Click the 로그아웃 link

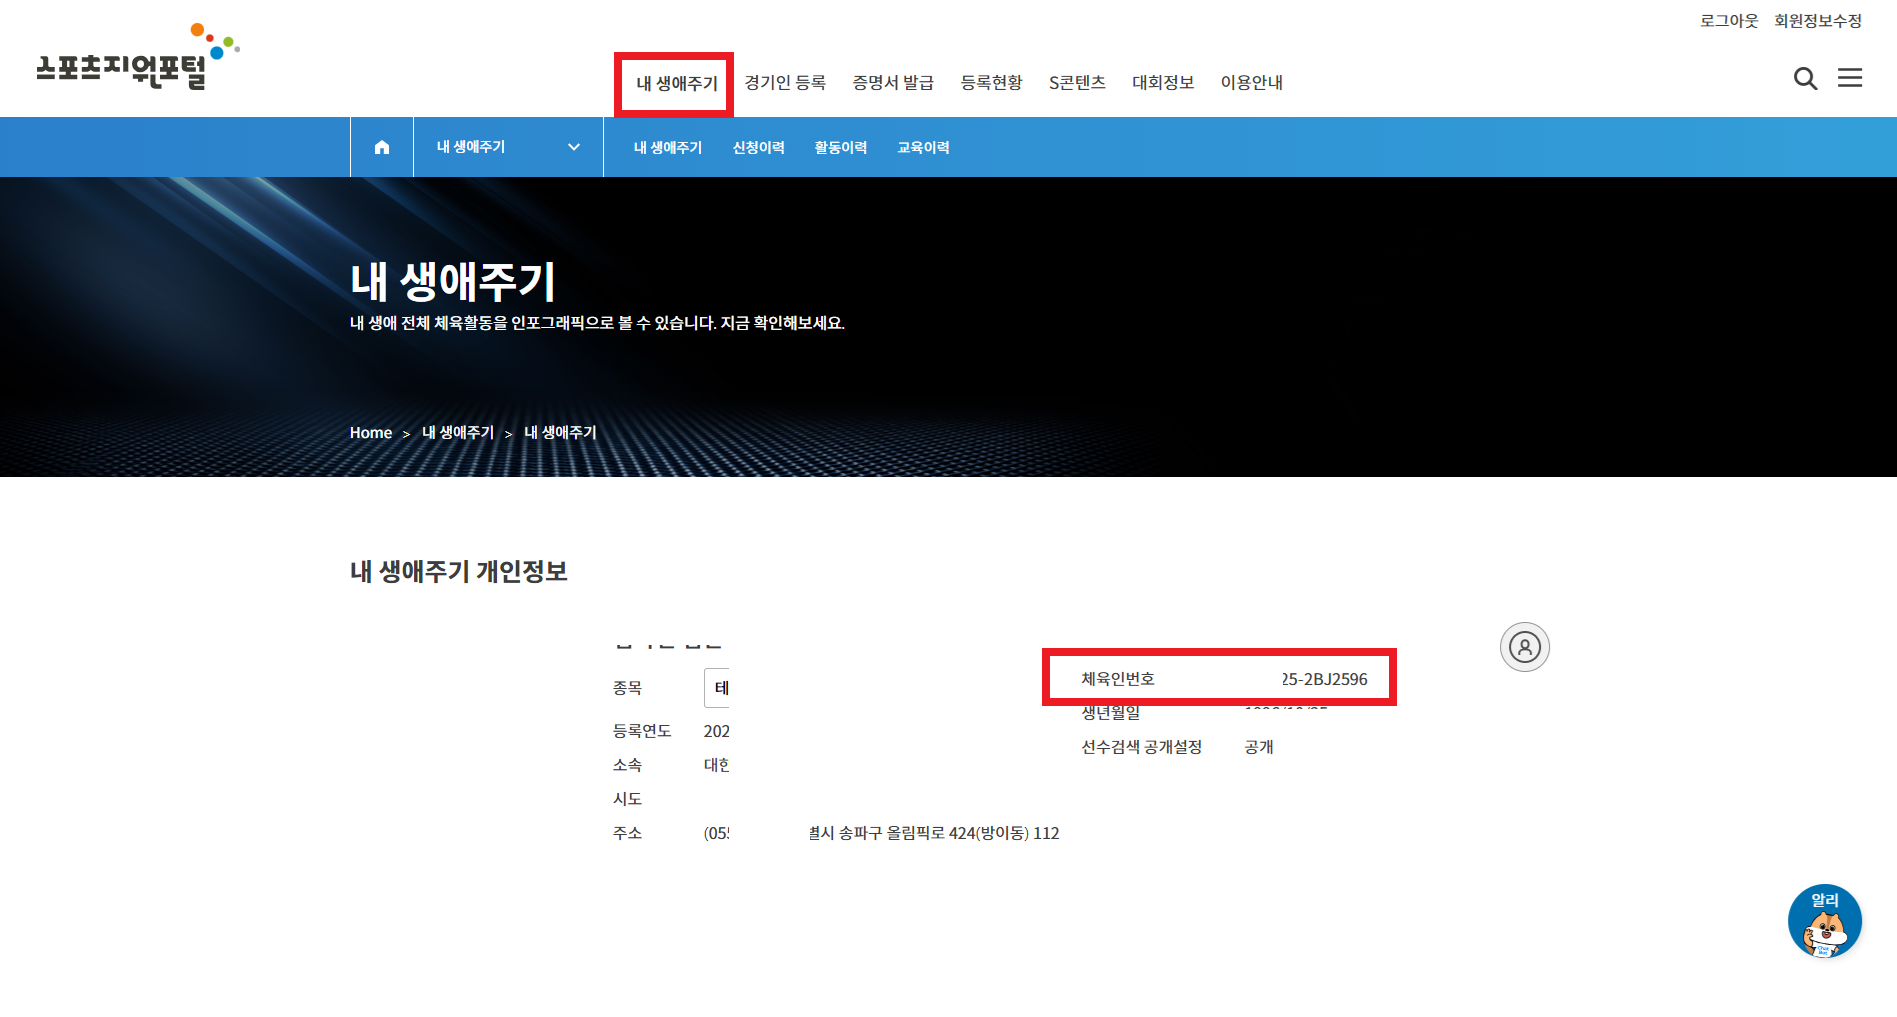click(1729, 20)
